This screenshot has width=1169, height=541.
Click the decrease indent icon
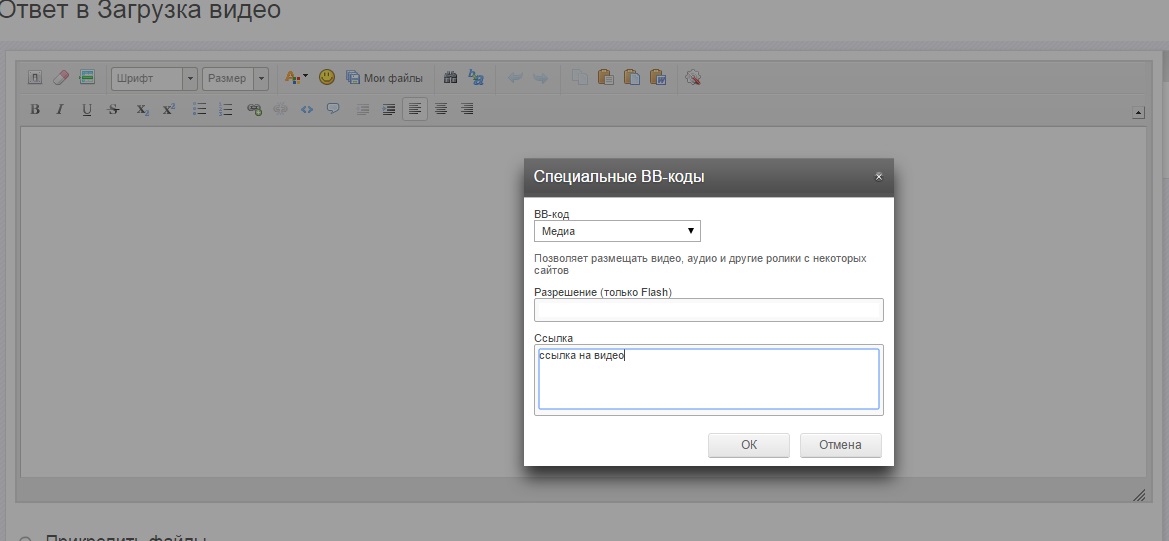tap(362, 110)
